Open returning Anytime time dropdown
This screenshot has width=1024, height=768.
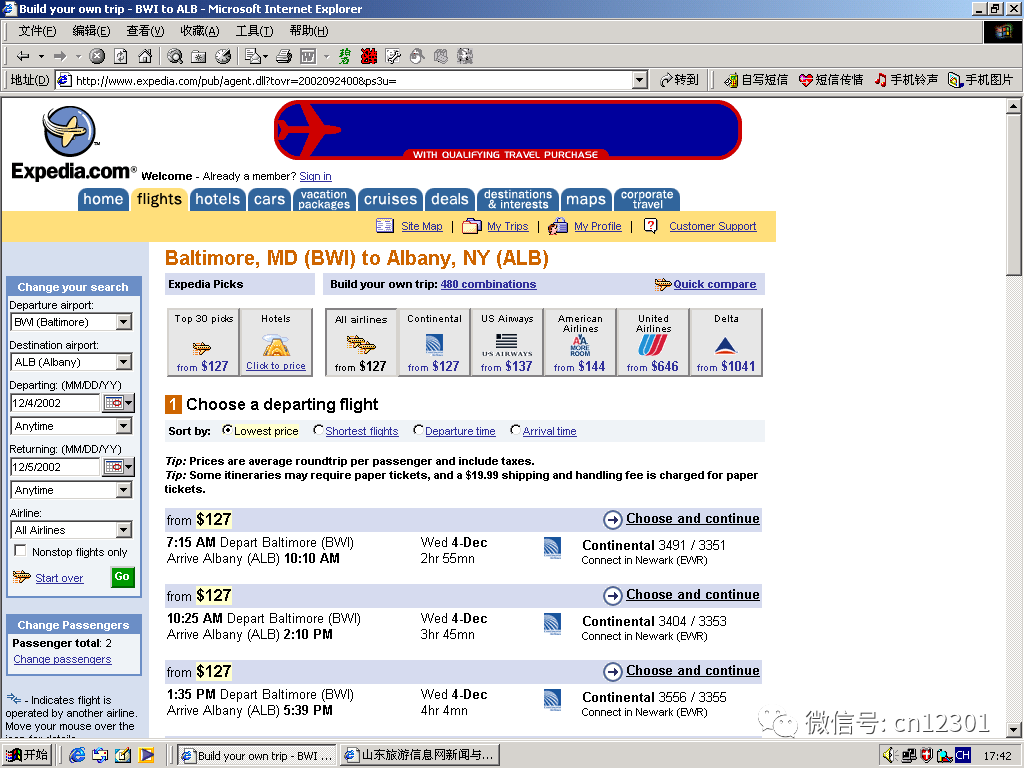pyautogui.click(x=123, y=490)
